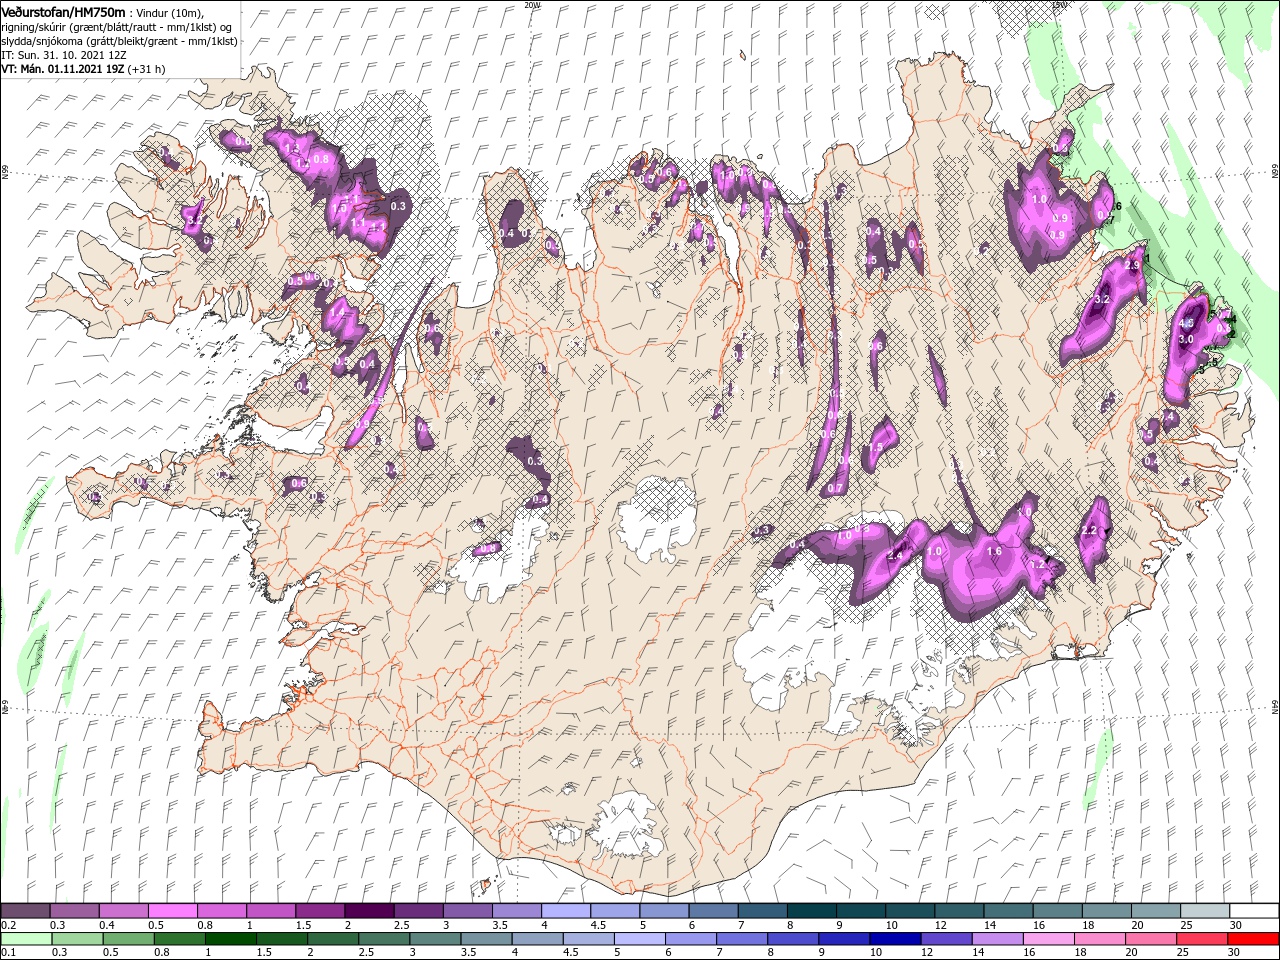
Task: Select the white 30 swatch at the end of the upper legend row
Action: pyautogui.click(x=1254, y=911)
